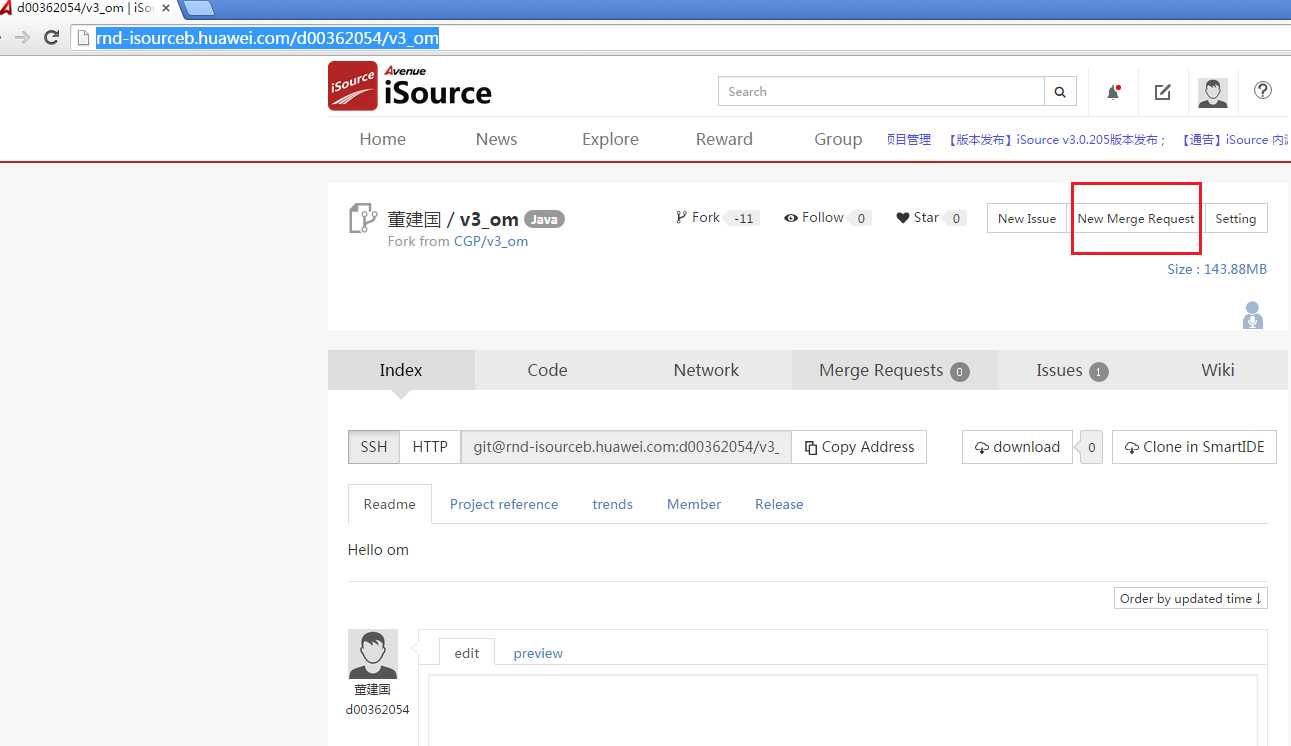Select the Readme sub-tab
The height and width of the screenshot is (746, 1291).
(389, 504)
